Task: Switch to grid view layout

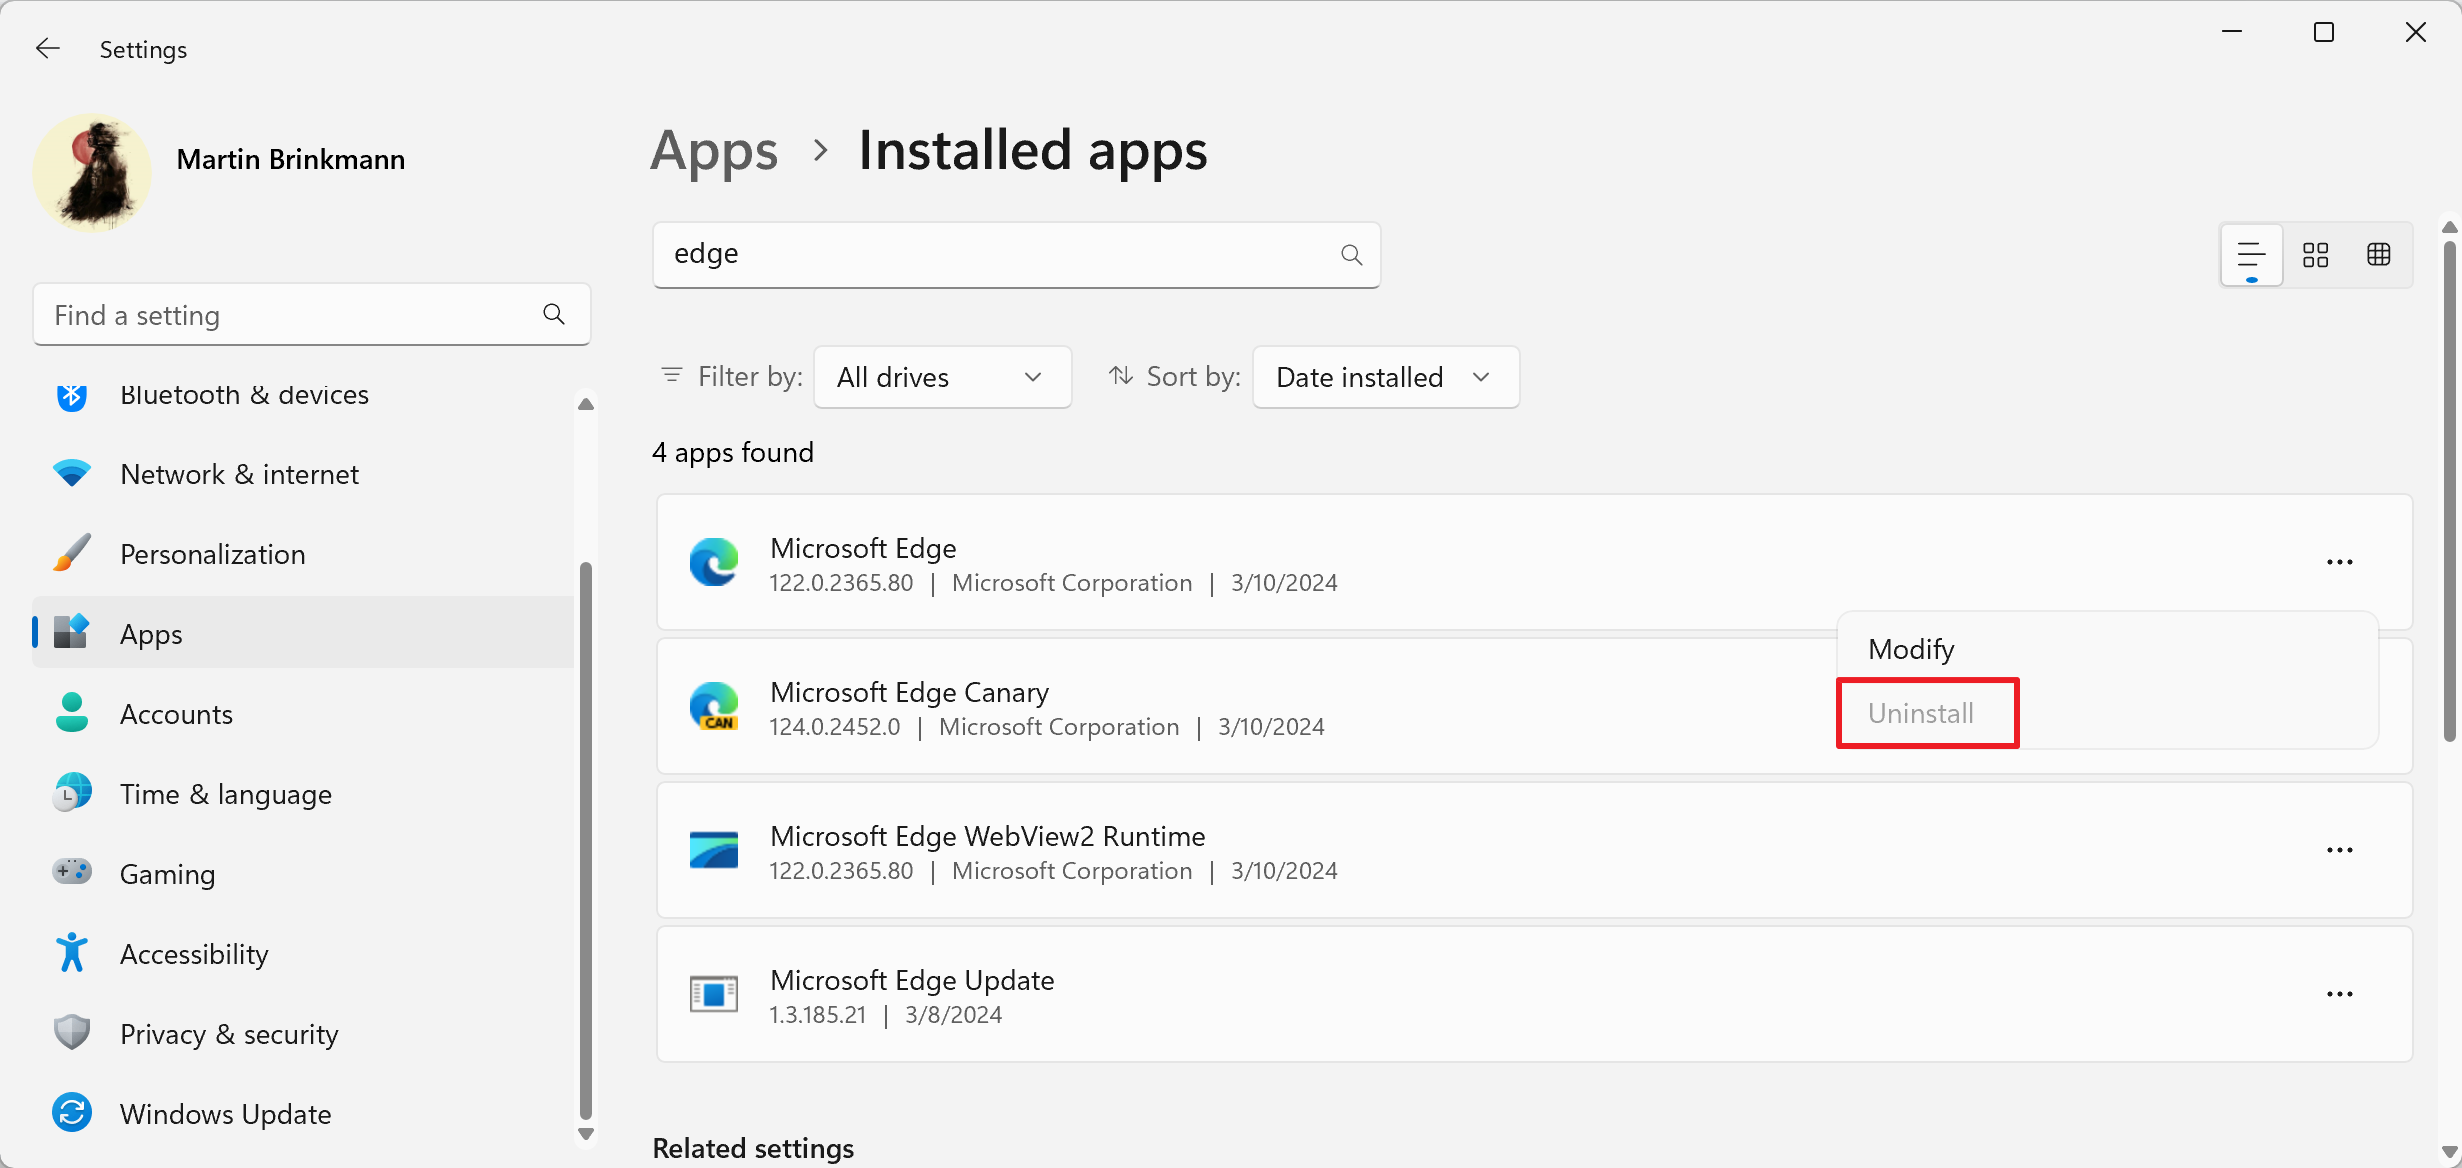Action: pos(2315,255)
